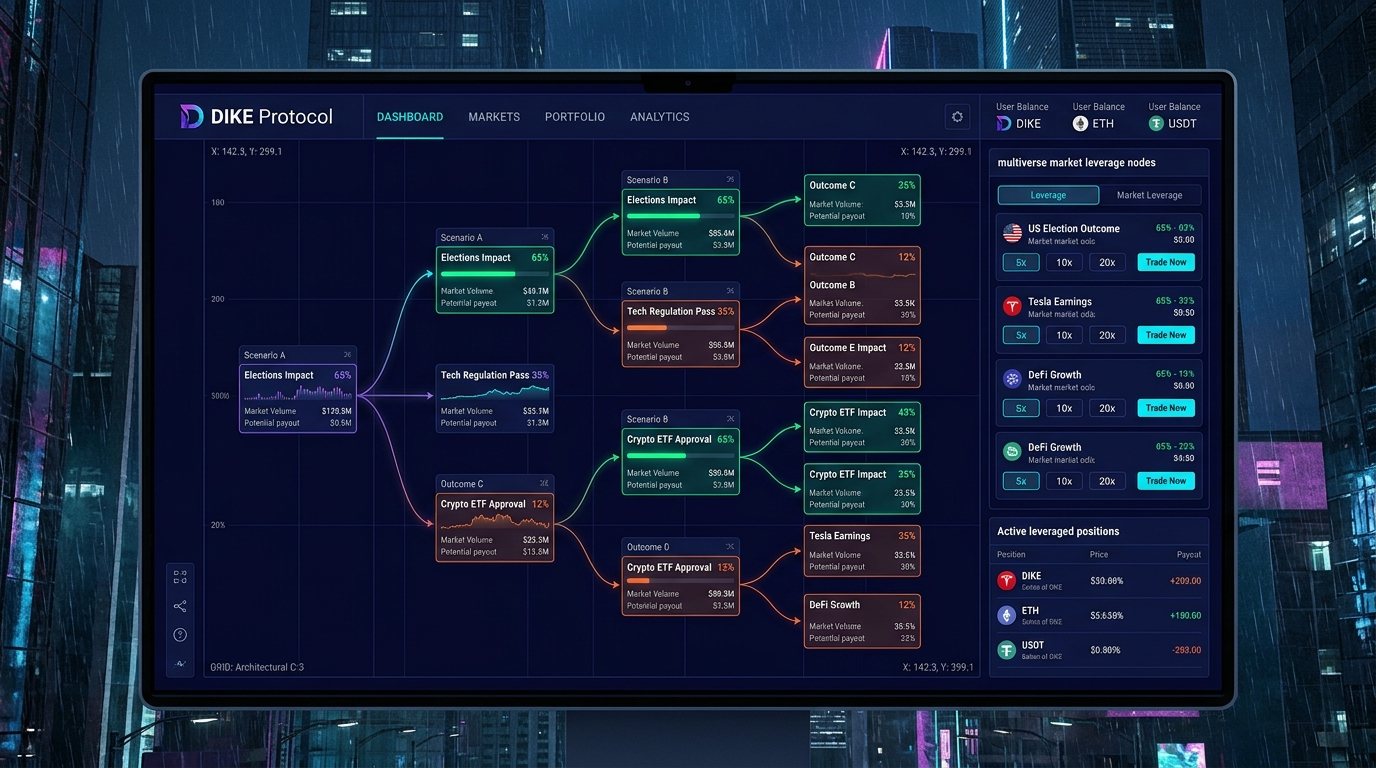The width and height of the screenshot is (1376, 768).
Task: Open help via the question mark icon
Action: coord(180,635)
